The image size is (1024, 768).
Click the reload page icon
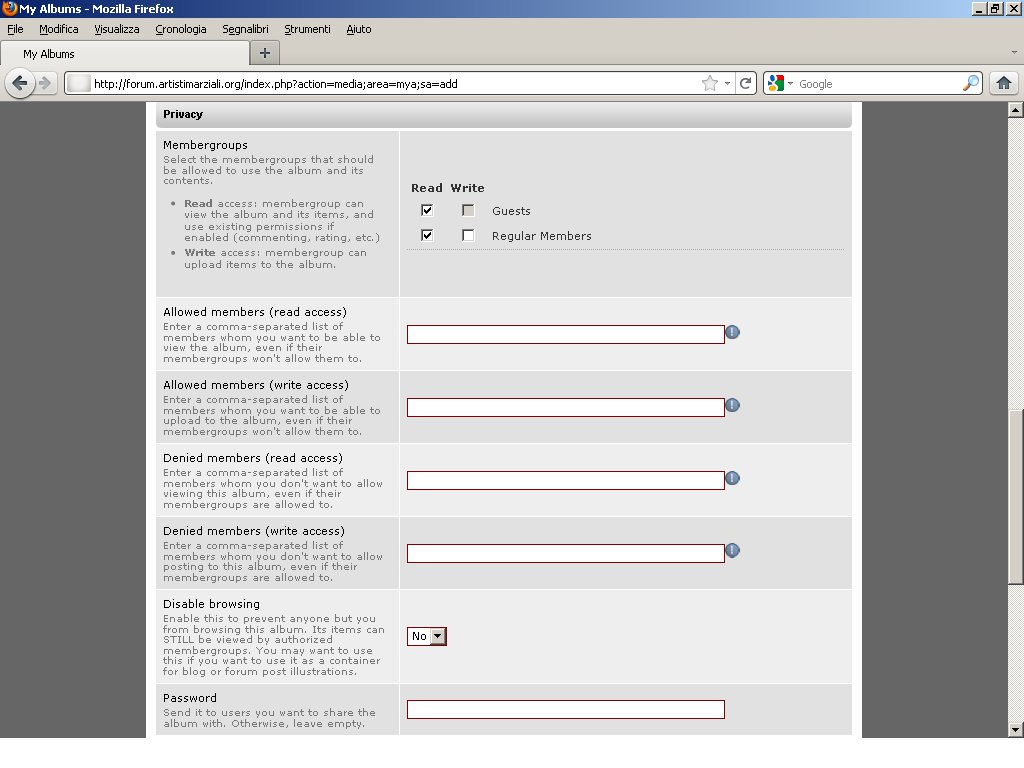[x=745, y=84]
